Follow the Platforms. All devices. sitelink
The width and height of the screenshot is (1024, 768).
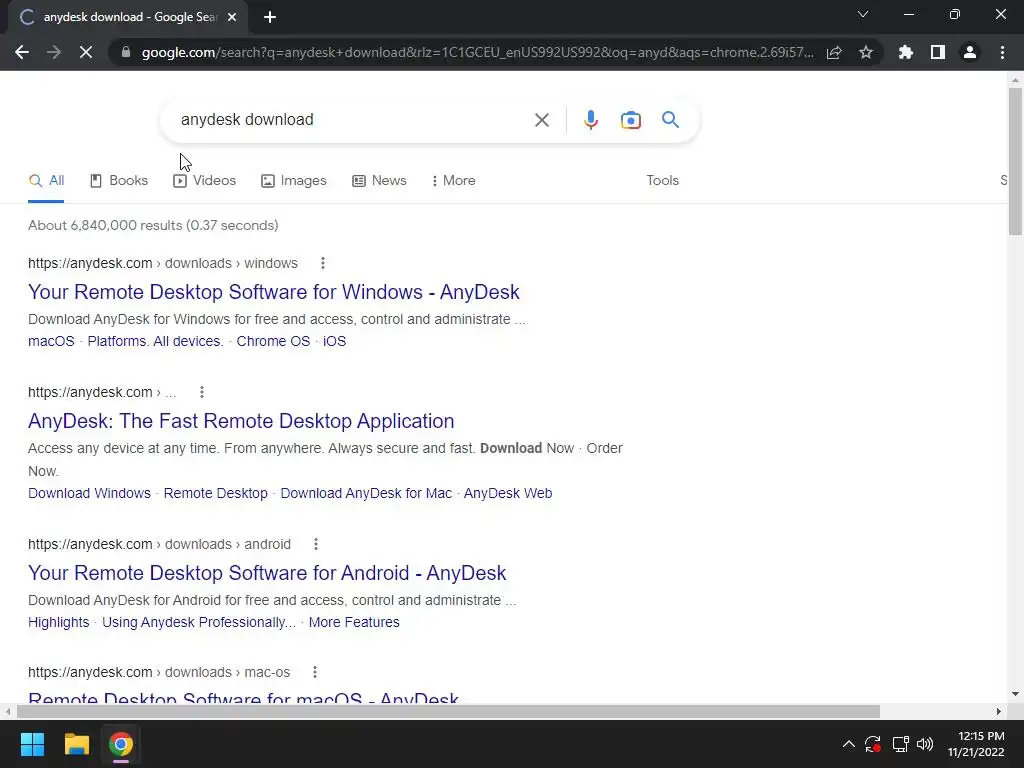[x=155, y=341]
